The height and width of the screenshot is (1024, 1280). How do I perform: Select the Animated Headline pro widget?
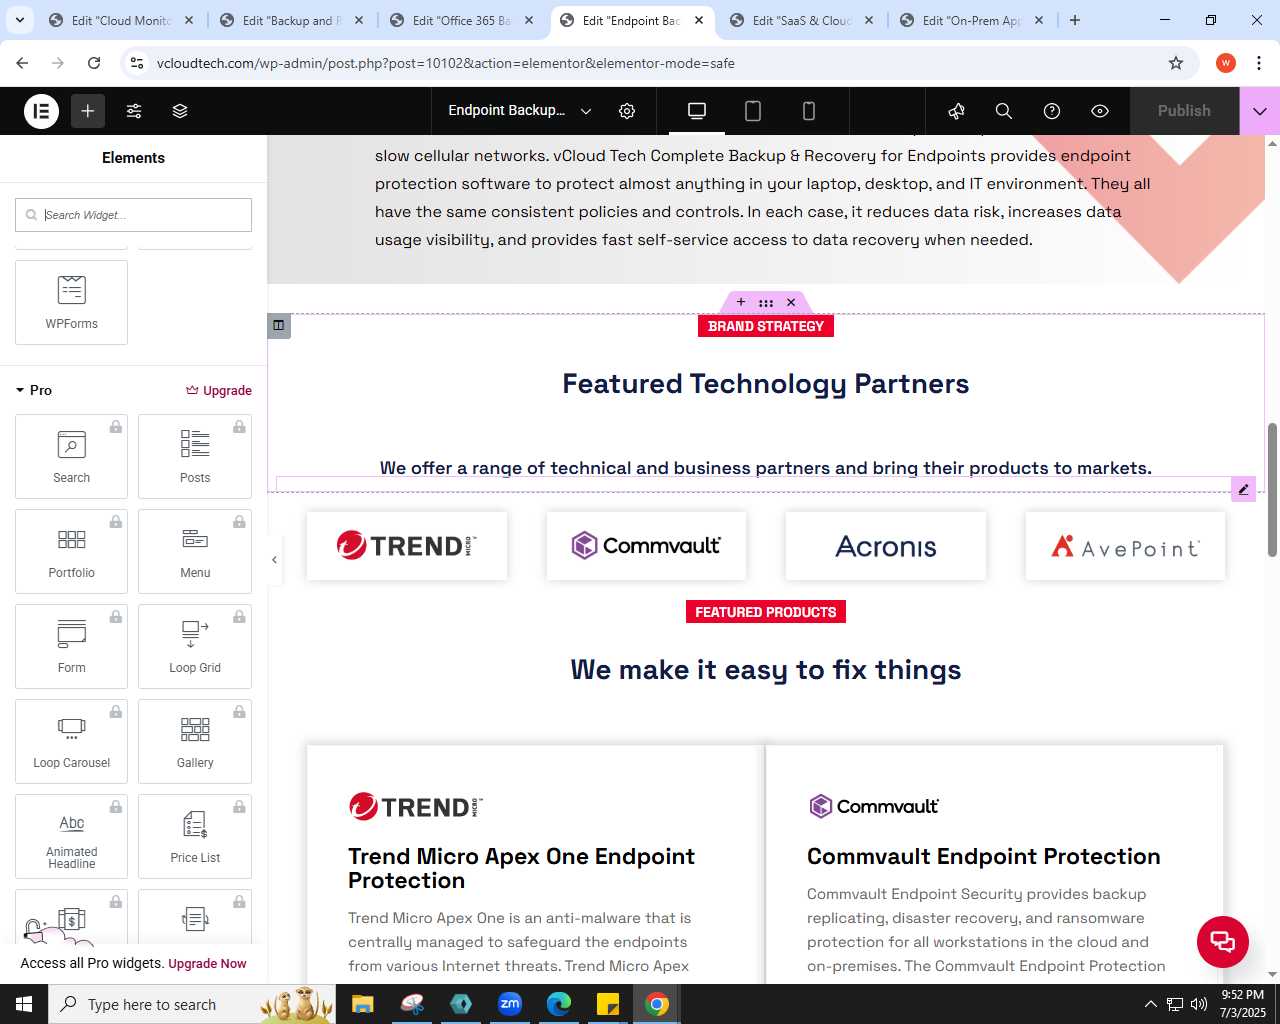(72, 836)
